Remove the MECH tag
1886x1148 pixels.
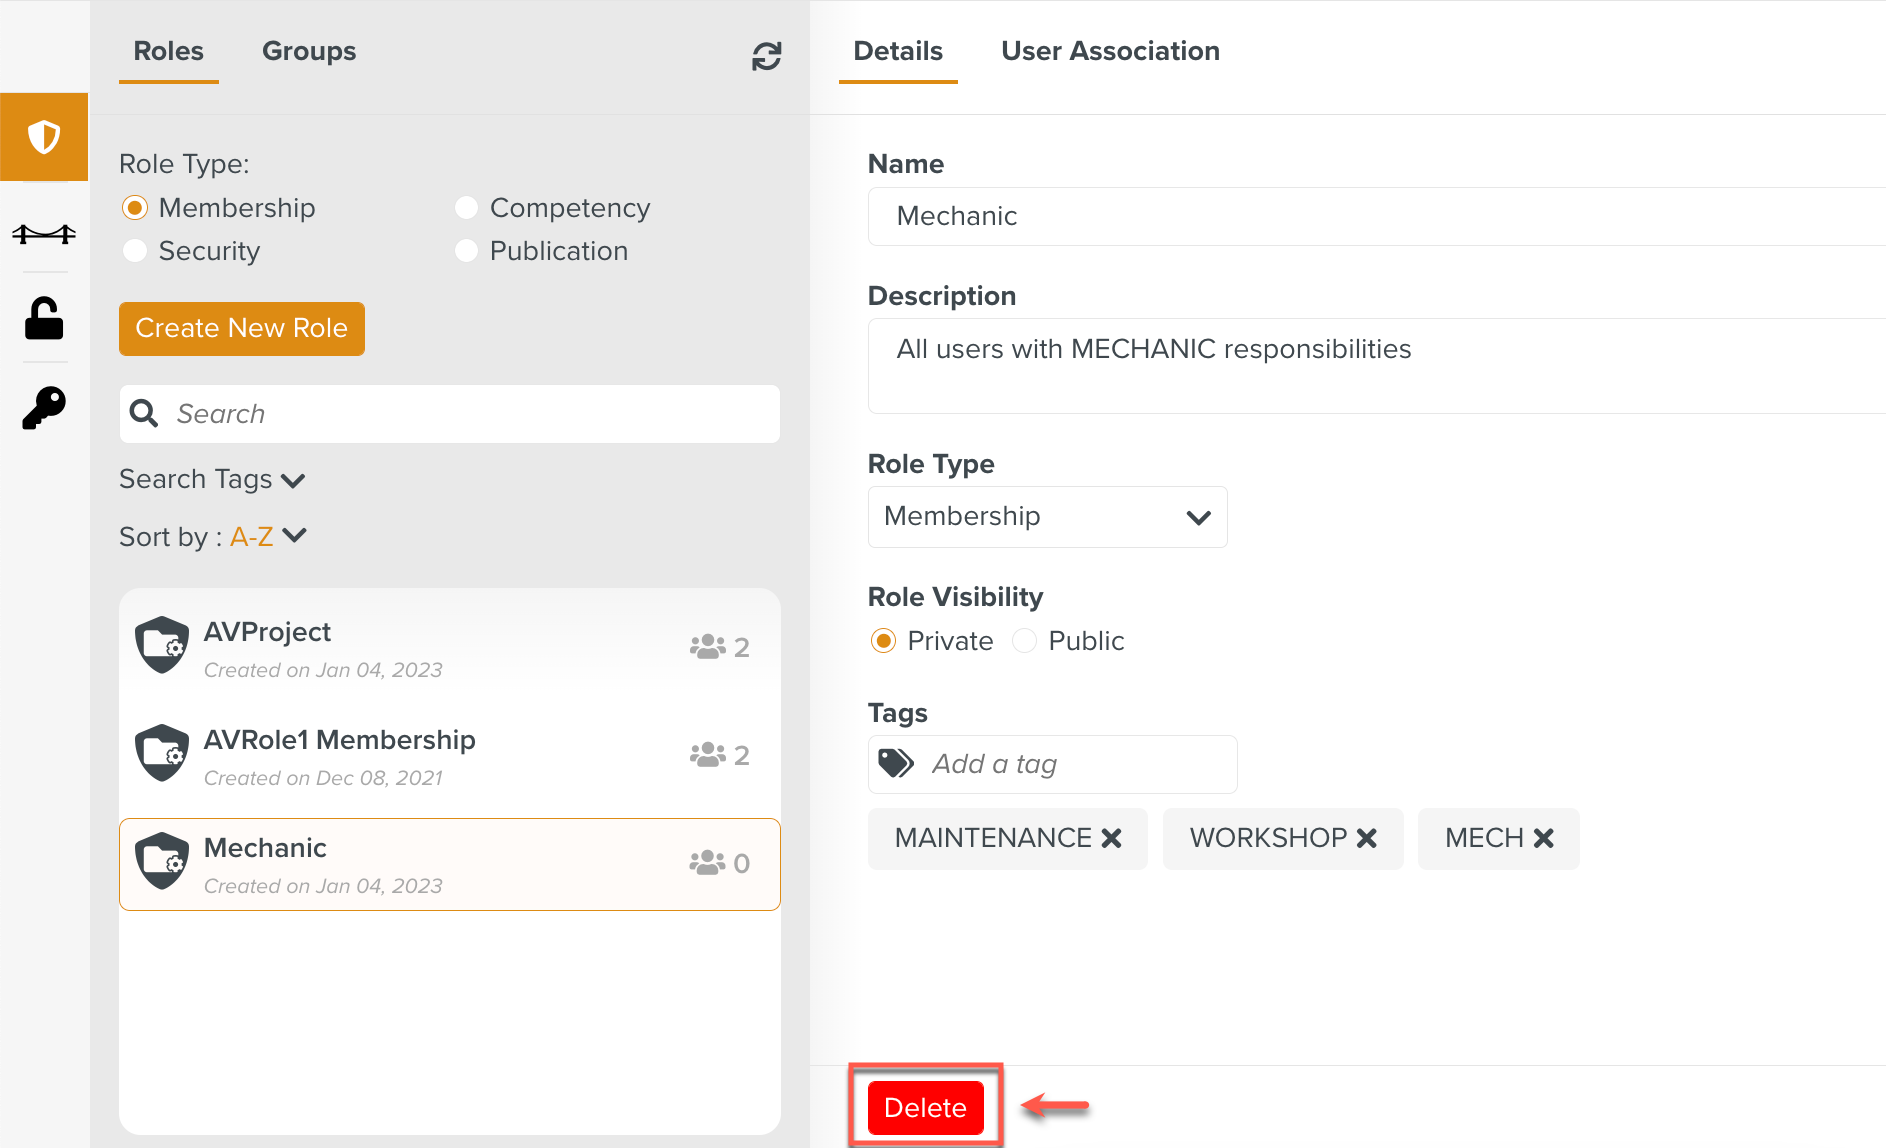coord(1544,839)
